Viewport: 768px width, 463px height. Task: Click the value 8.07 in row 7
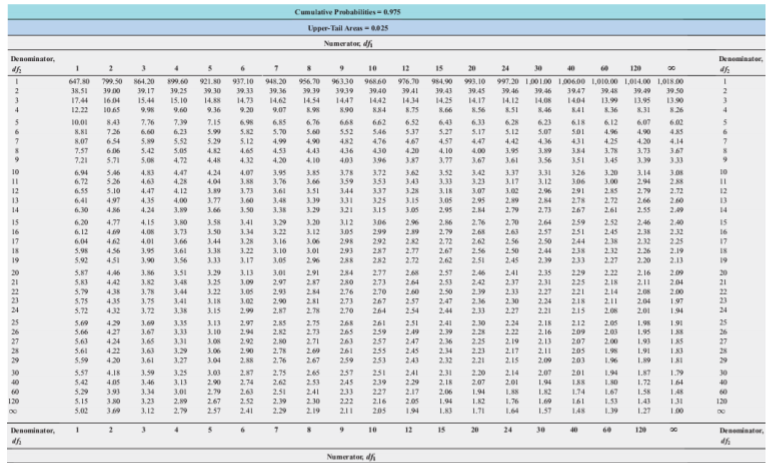point(81,141)
